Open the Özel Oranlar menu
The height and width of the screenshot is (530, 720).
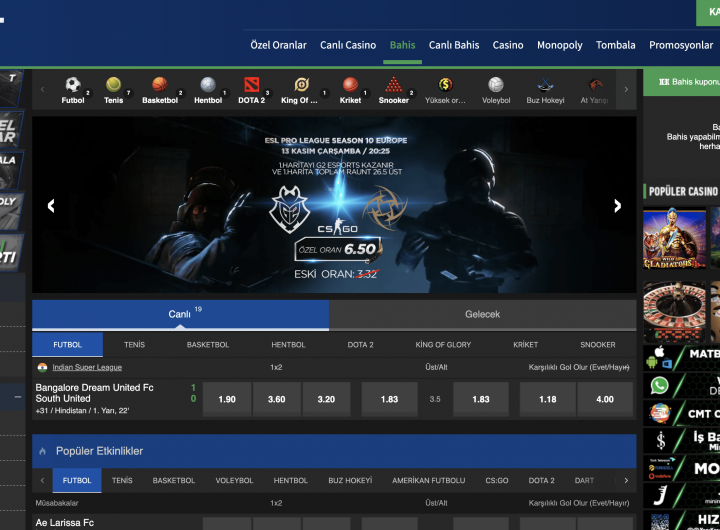(278, 45)
